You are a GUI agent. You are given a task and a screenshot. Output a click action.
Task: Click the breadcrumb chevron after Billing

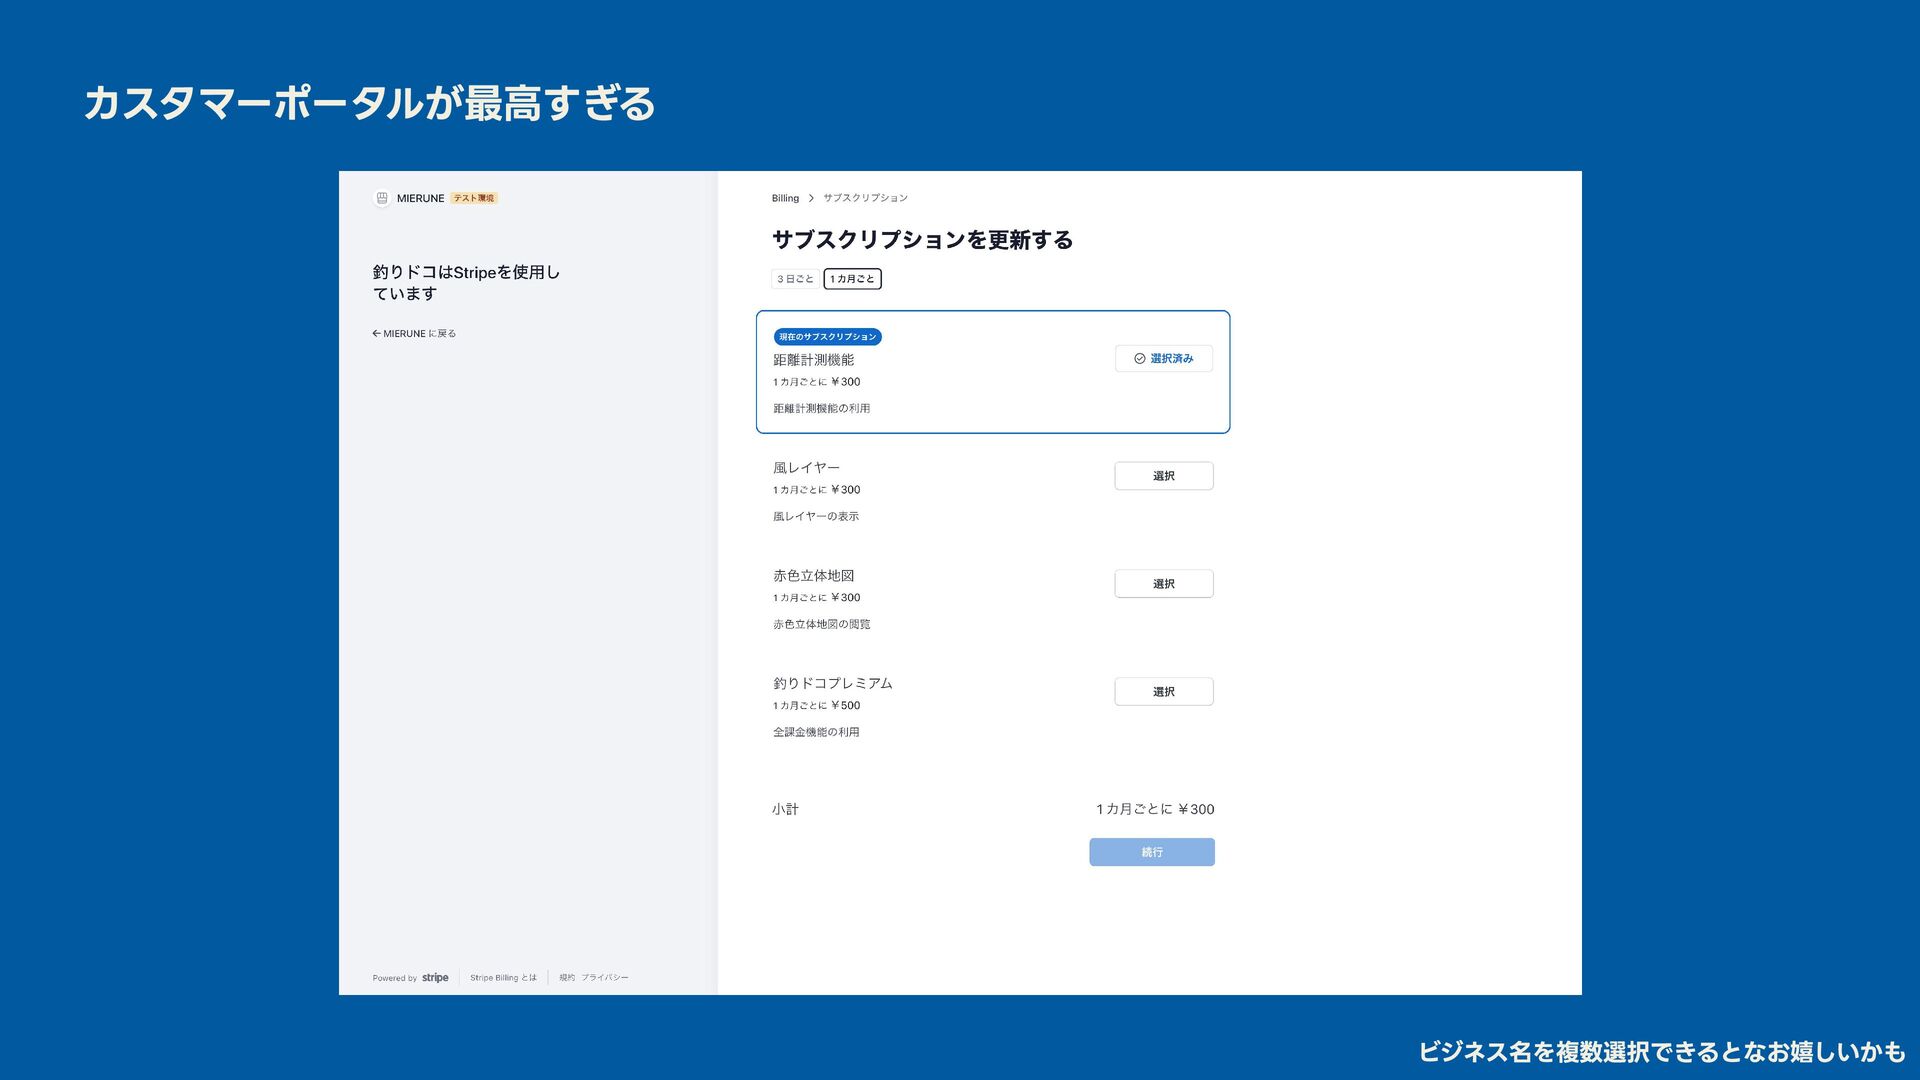coord(811,198)
